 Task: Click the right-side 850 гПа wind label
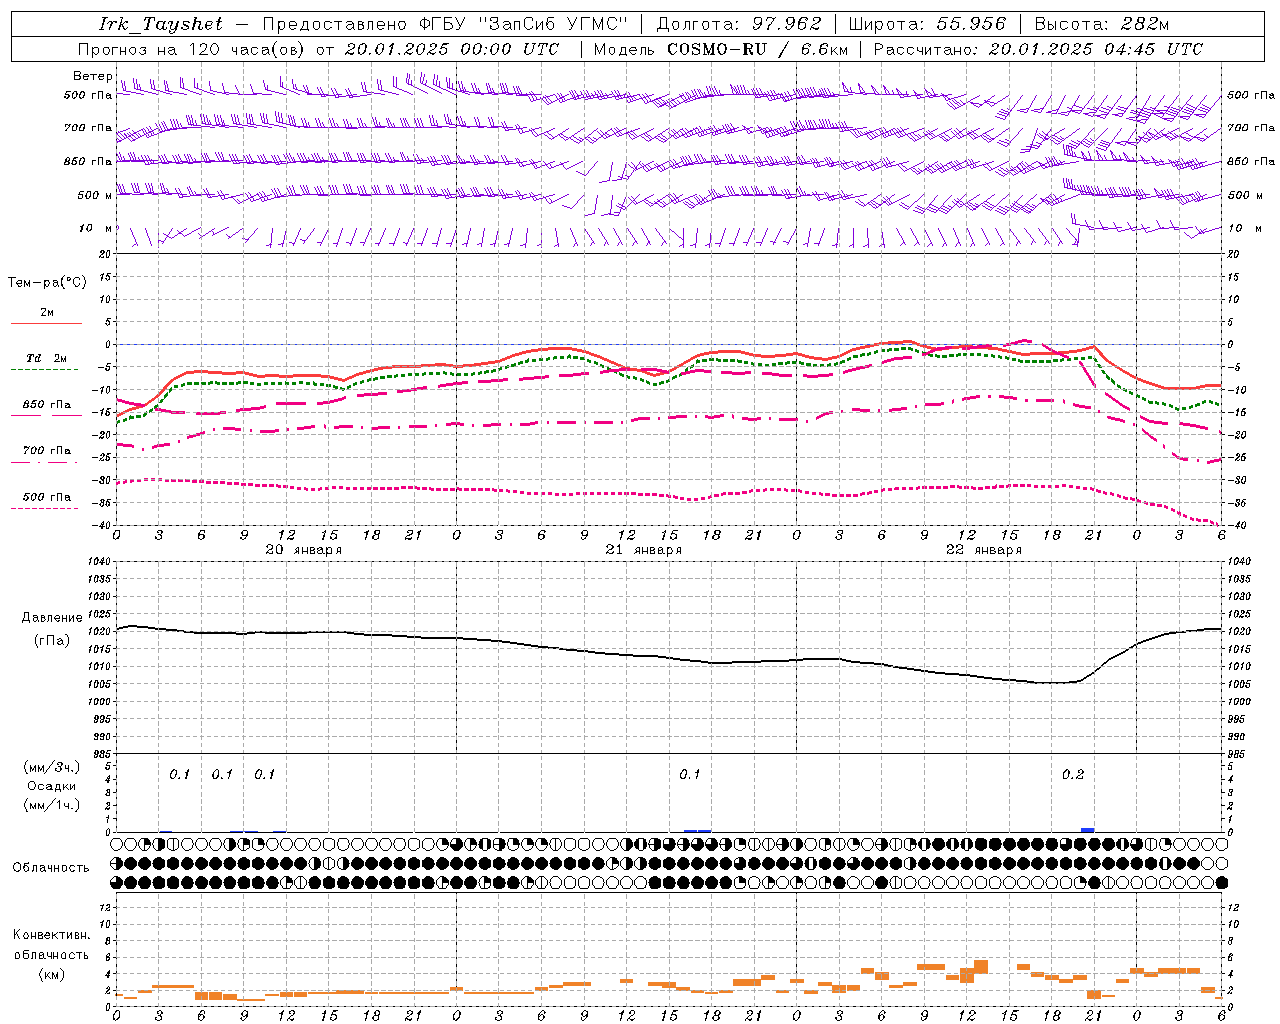coord(1250,161)
